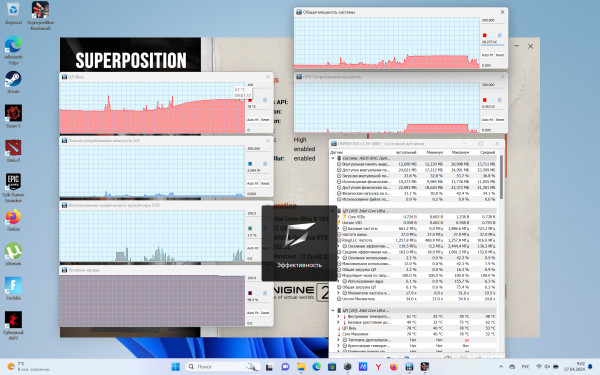600x375 pixels.
Task: Collapse the ASUS ROG system sensor group
Action: (333, 158)
